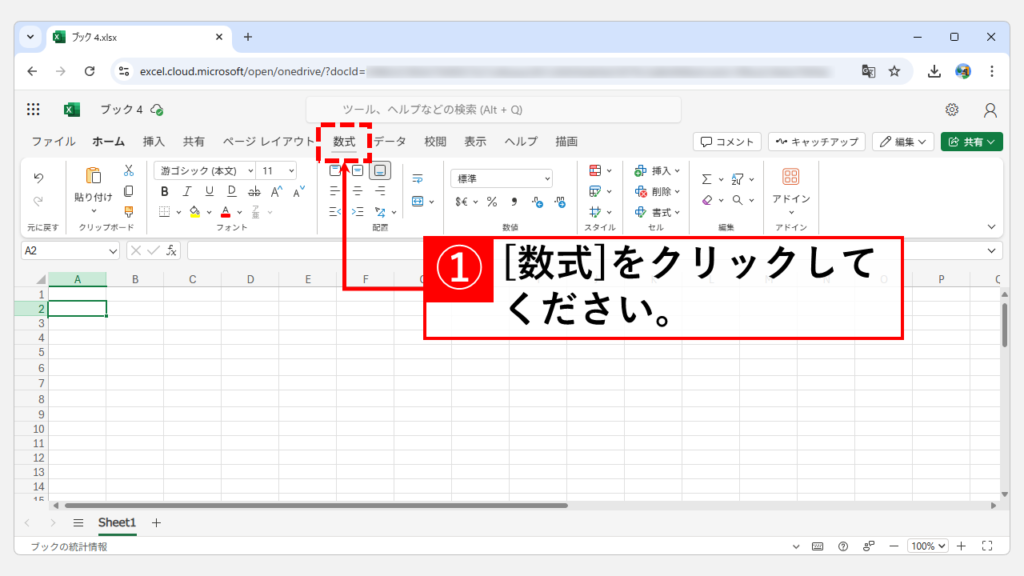
Task: Click the percent style icon
Action: [x=491, y=201]
